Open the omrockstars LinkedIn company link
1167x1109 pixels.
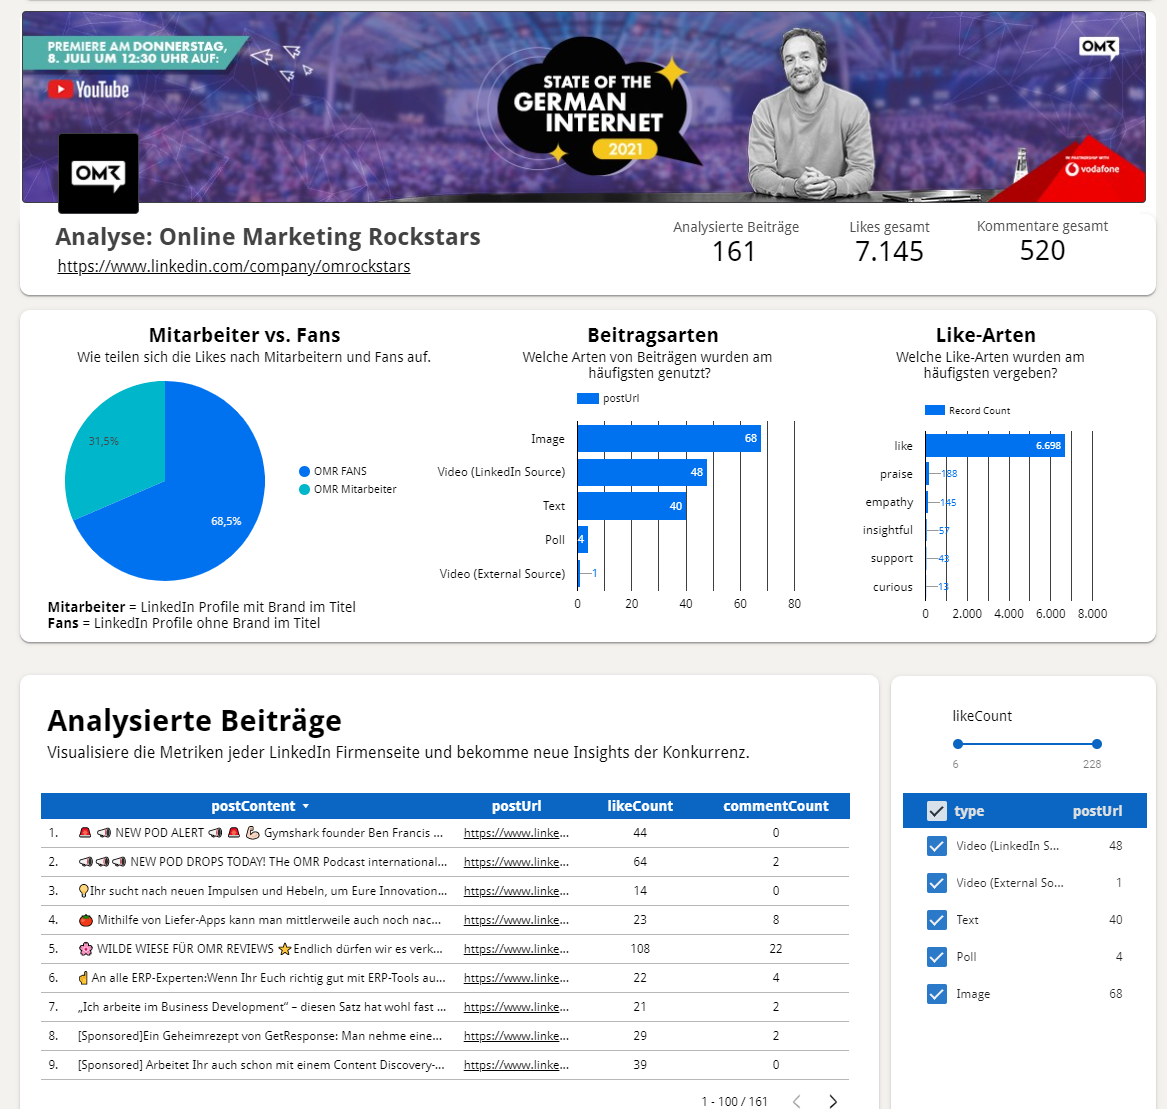233,266
